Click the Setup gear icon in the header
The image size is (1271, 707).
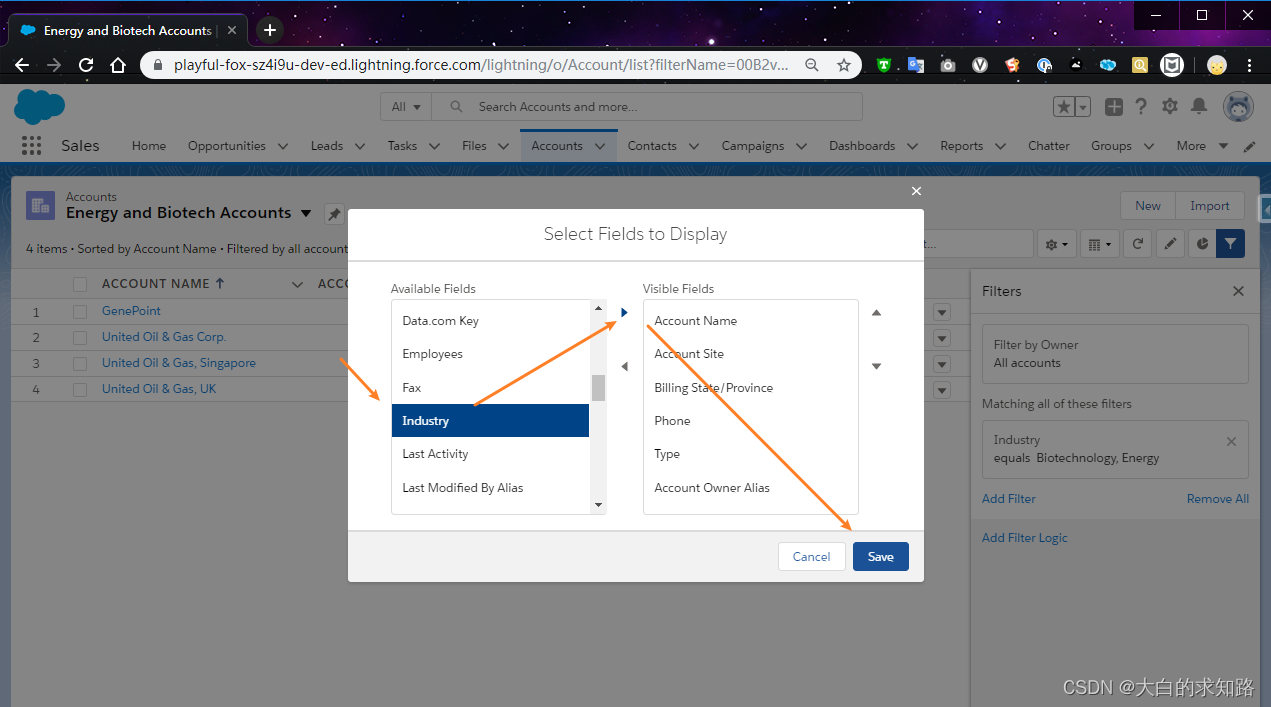pyautogui.click(x=1169, y=106)
